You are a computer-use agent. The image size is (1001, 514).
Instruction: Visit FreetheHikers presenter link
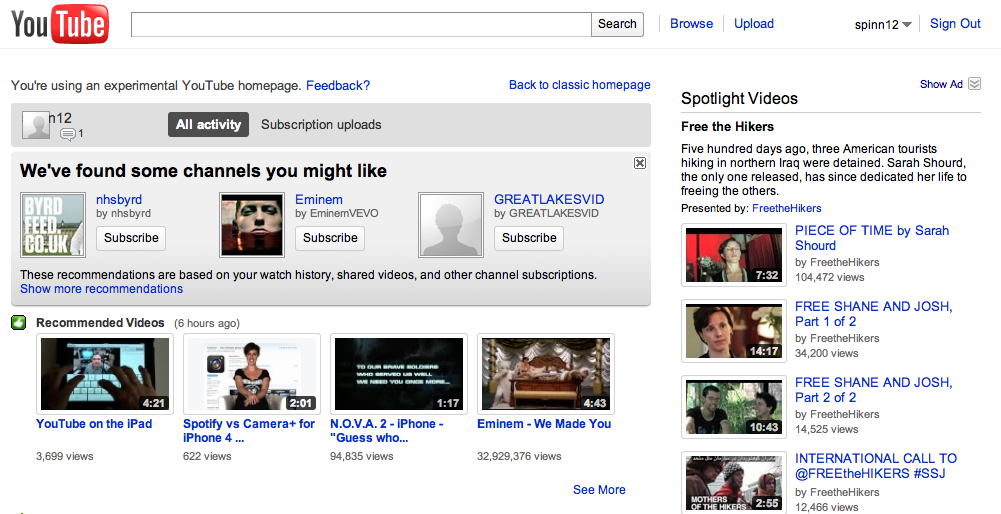click(x=786, y=208)
